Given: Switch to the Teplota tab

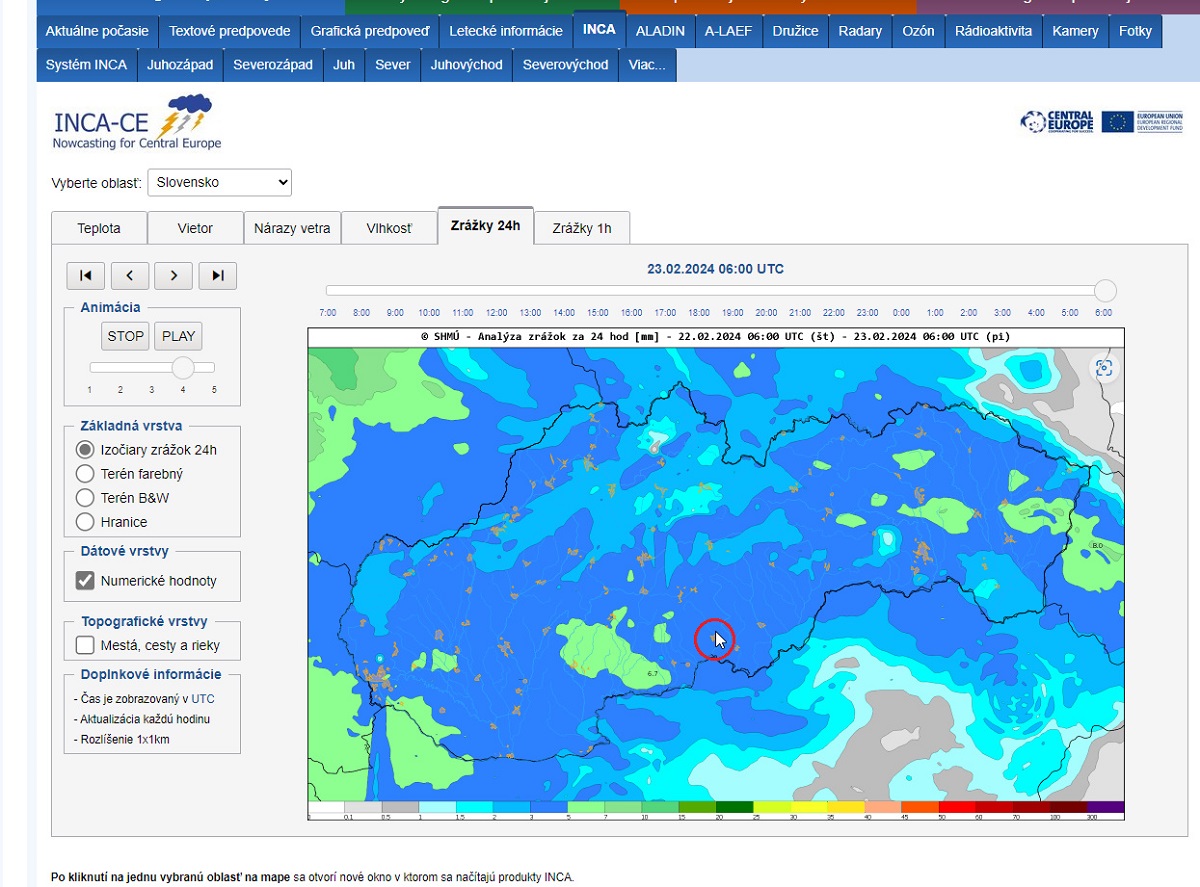Looking at the screenshot, I should [x=99, y=228].
